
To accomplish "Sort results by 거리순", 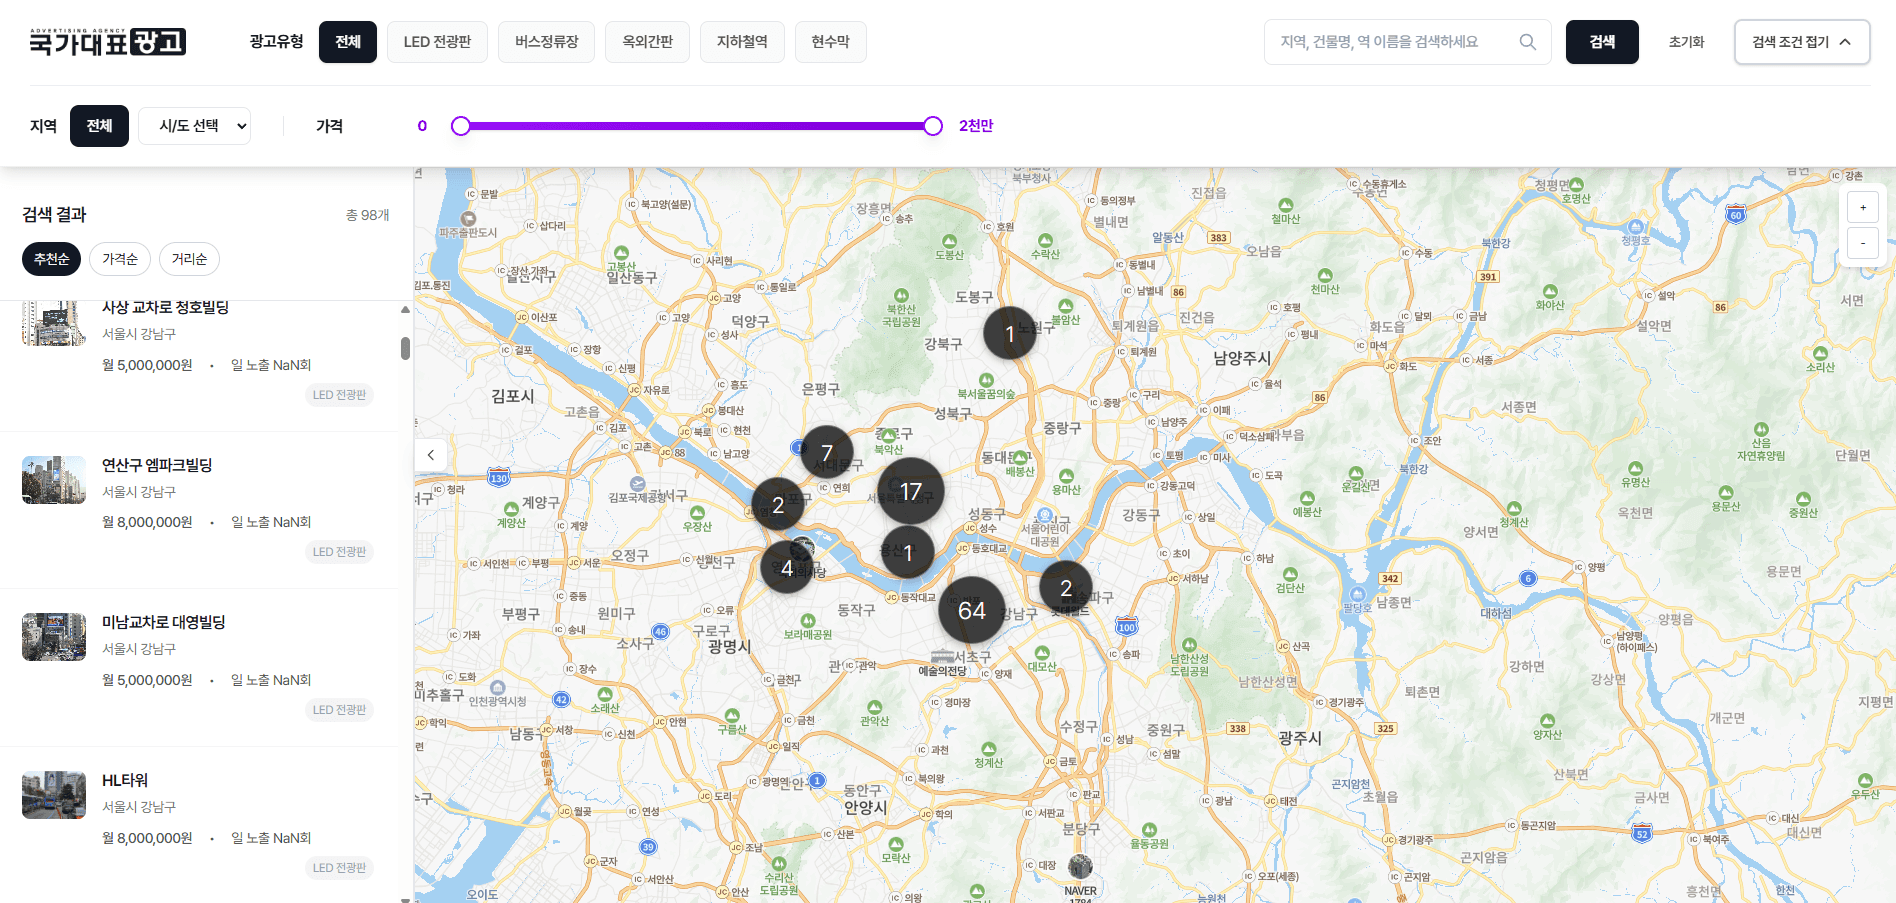I will (x=189, y=259).
